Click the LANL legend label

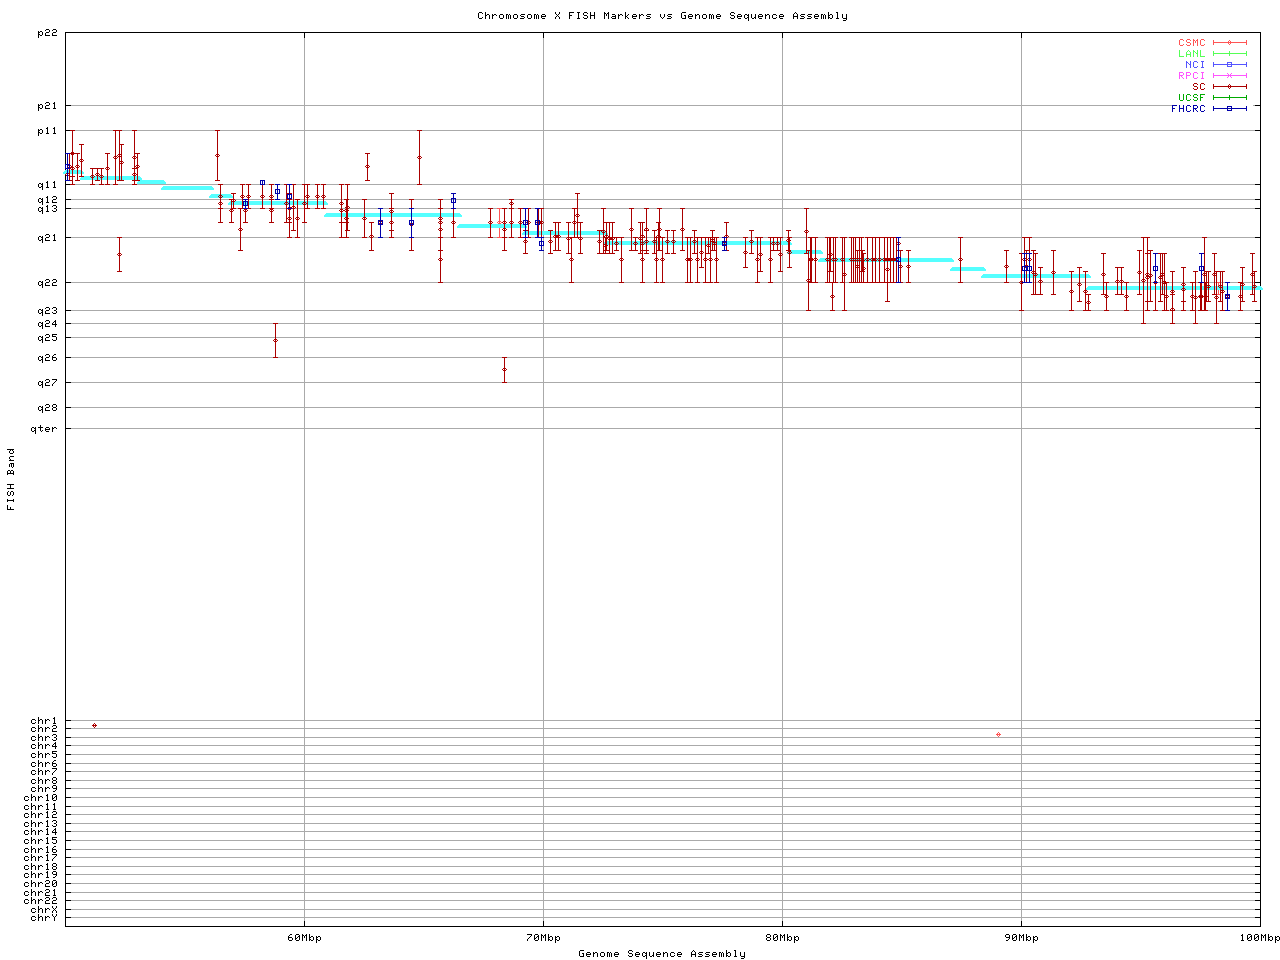point(1191,54)
